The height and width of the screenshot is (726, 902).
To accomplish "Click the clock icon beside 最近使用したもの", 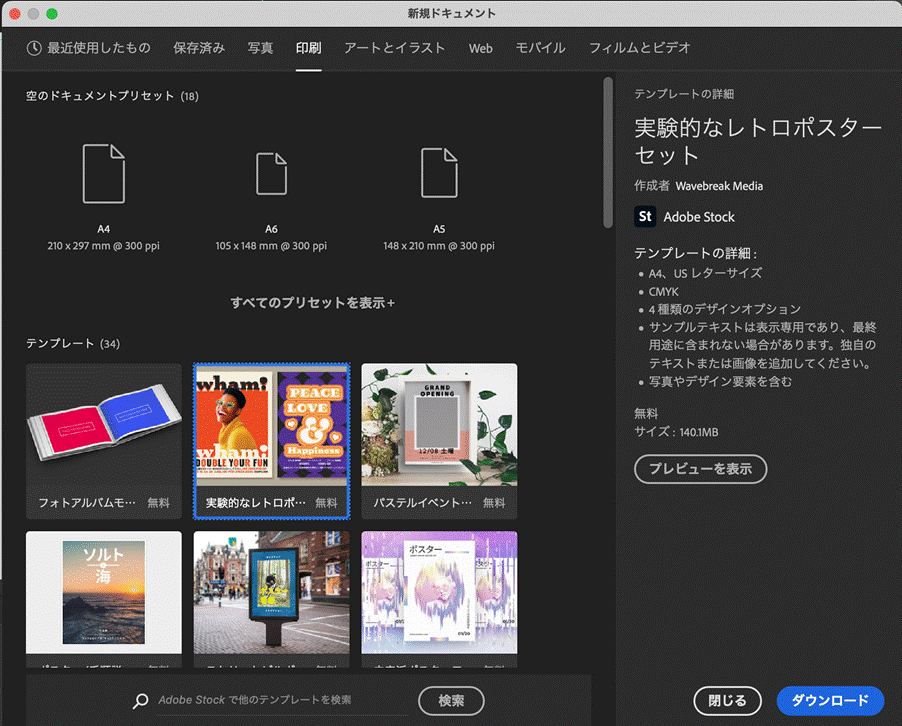I will pos(34,48).
